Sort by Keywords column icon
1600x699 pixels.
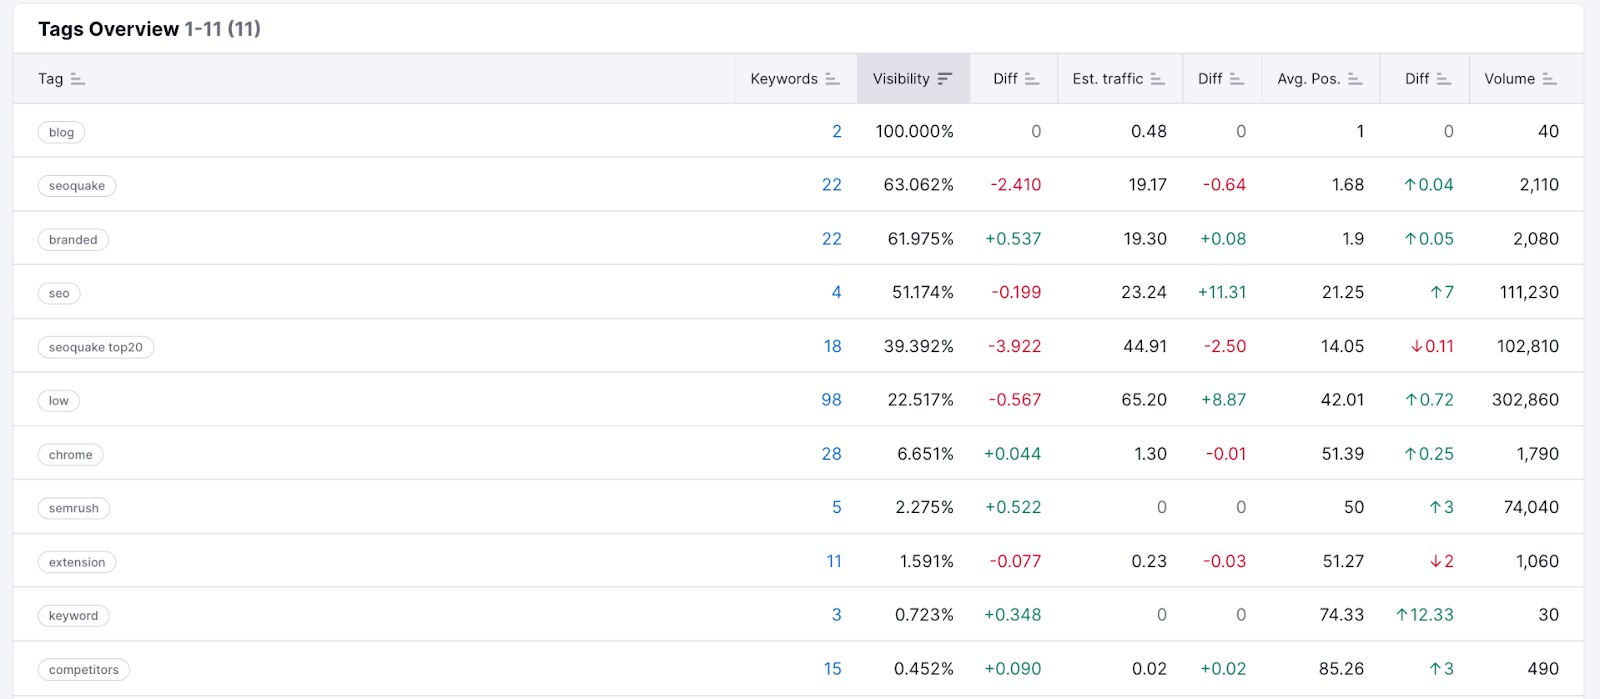[833, 79]
